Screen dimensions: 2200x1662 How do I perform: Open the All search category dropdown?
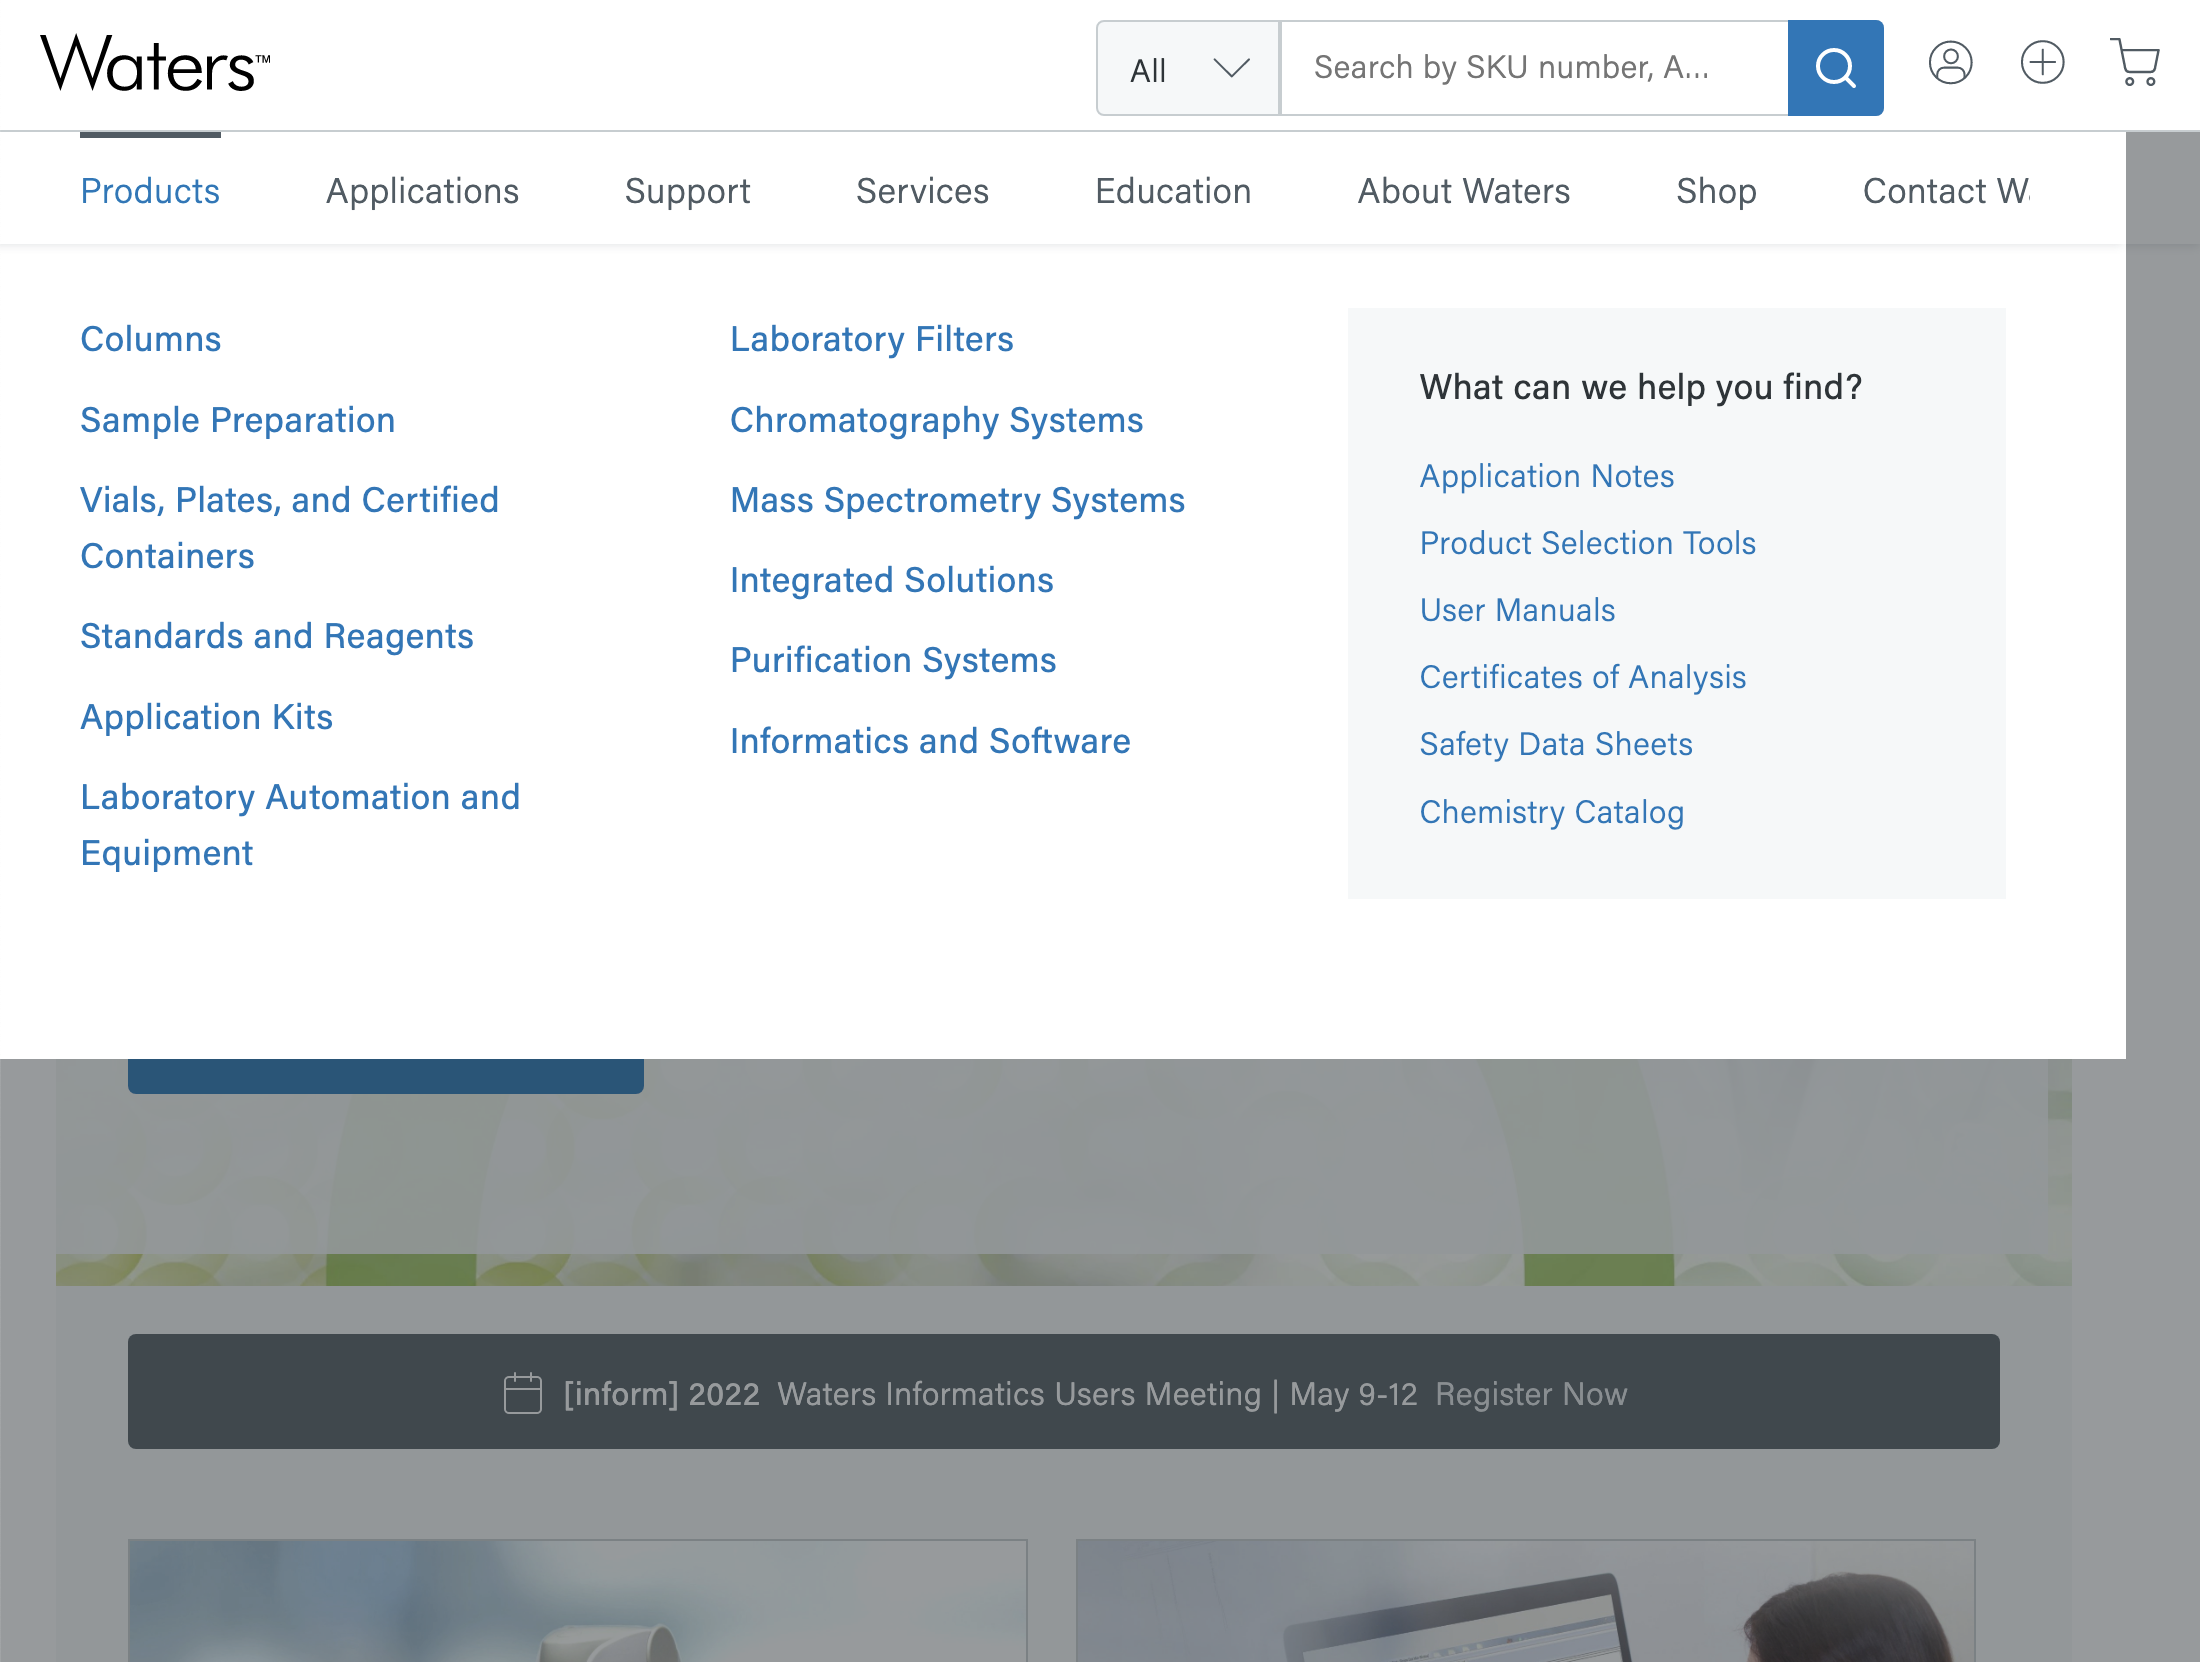1187,68
